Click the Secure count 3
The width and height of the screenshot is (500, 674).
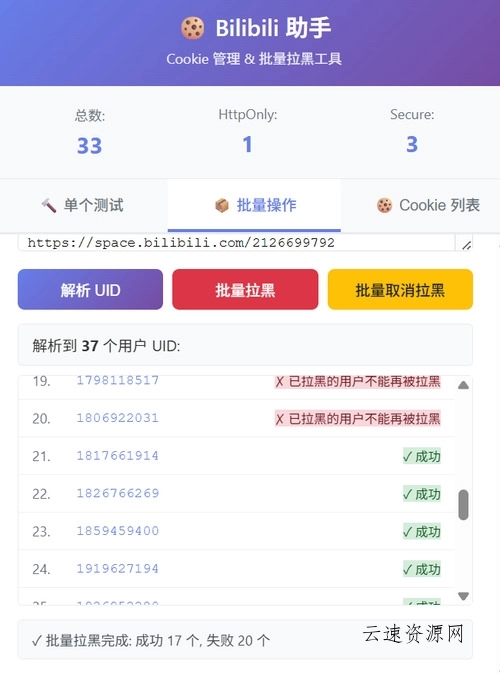[412, 144]
